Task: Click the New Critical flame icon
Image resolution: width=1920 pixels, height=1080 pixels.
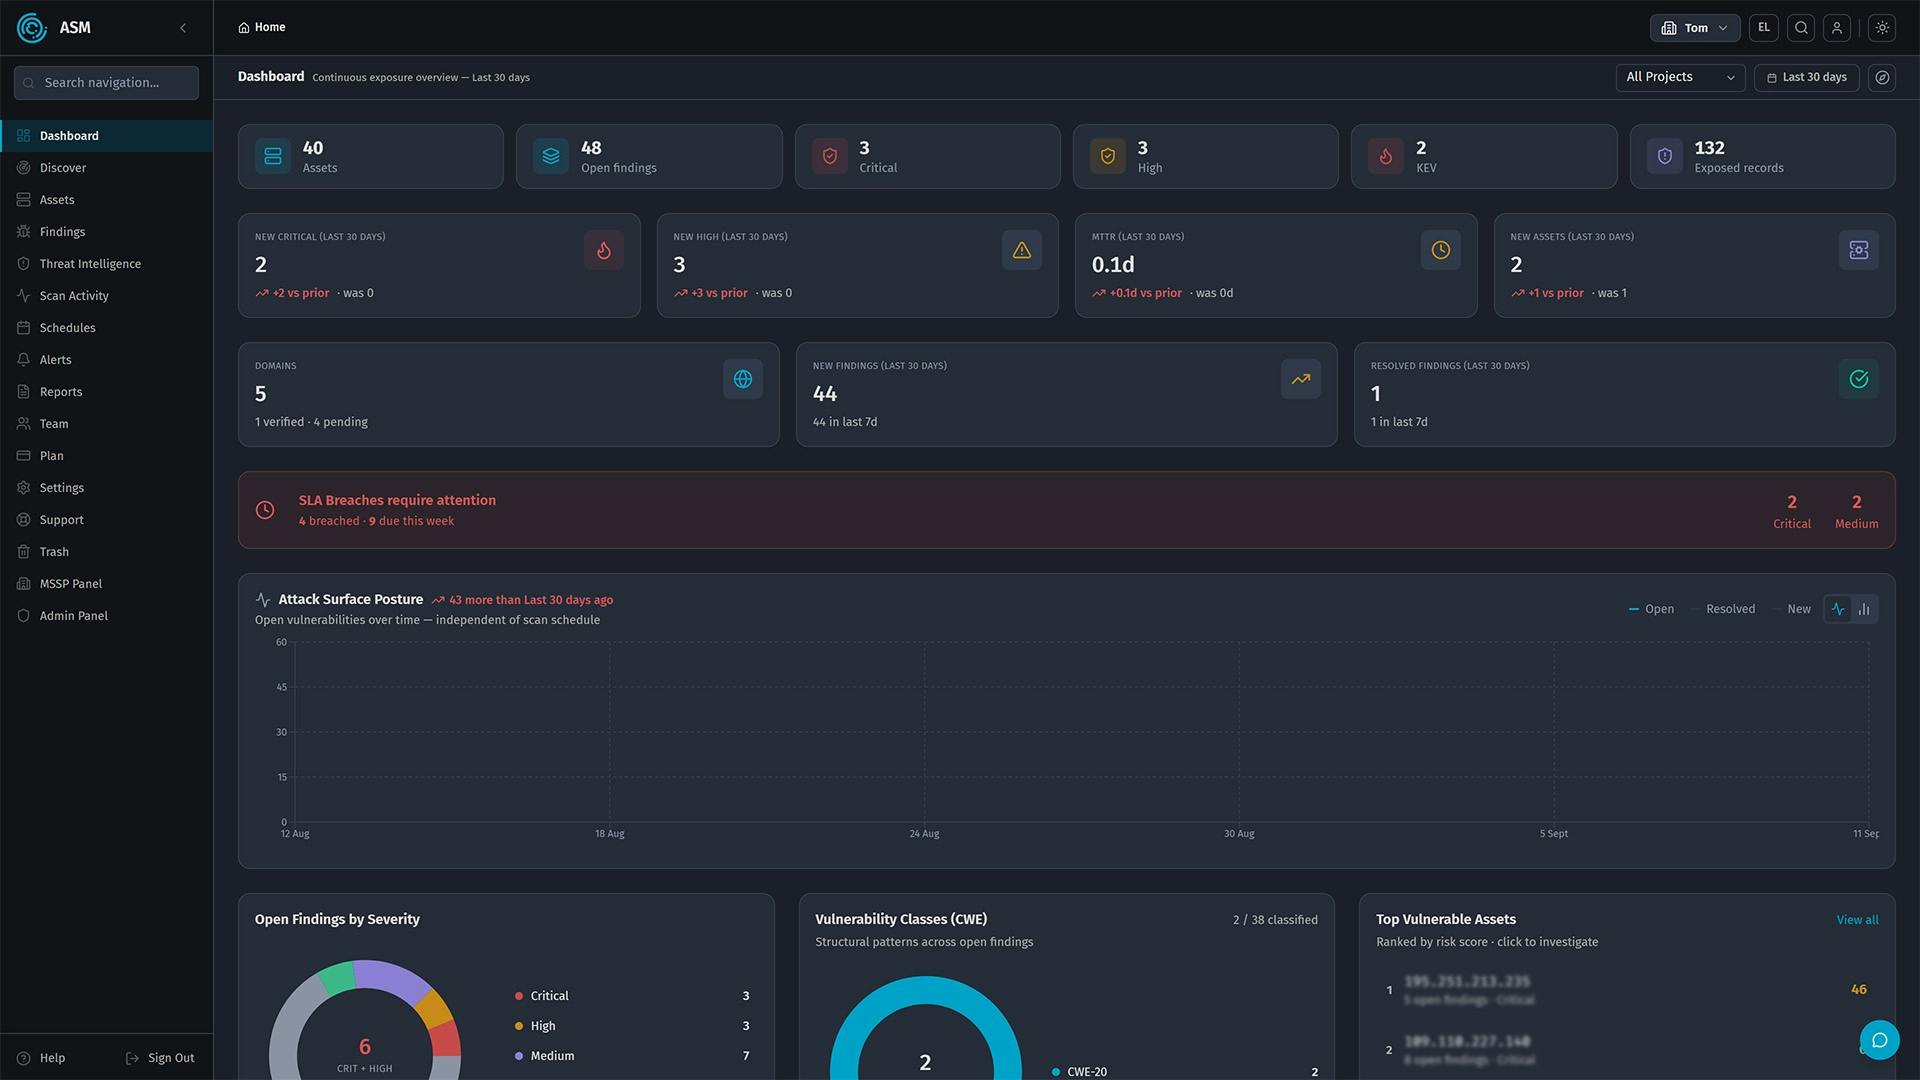Action: pos(604,250)
